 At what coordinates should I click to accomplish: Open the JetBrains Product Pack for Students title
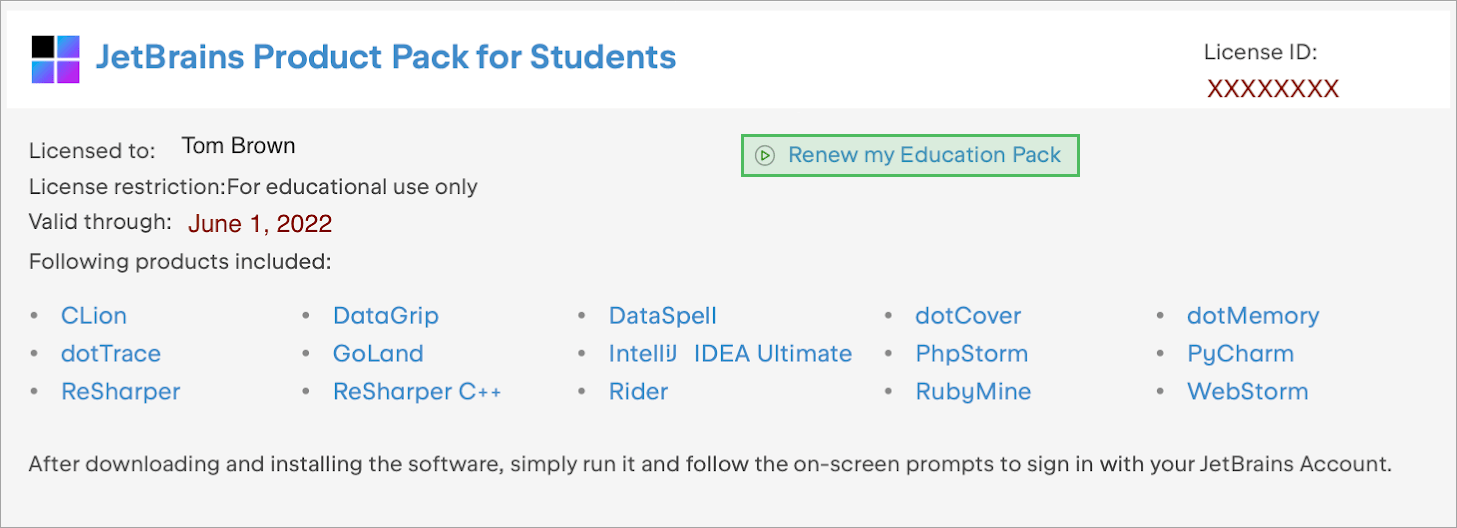pos(385,57)
